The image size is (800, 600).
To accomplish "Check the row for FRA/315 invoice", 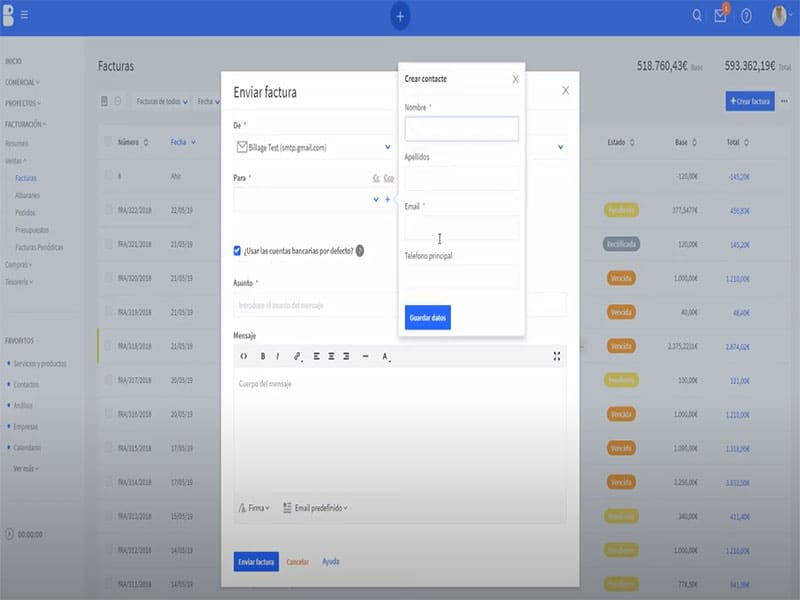I will pos(108,447).
